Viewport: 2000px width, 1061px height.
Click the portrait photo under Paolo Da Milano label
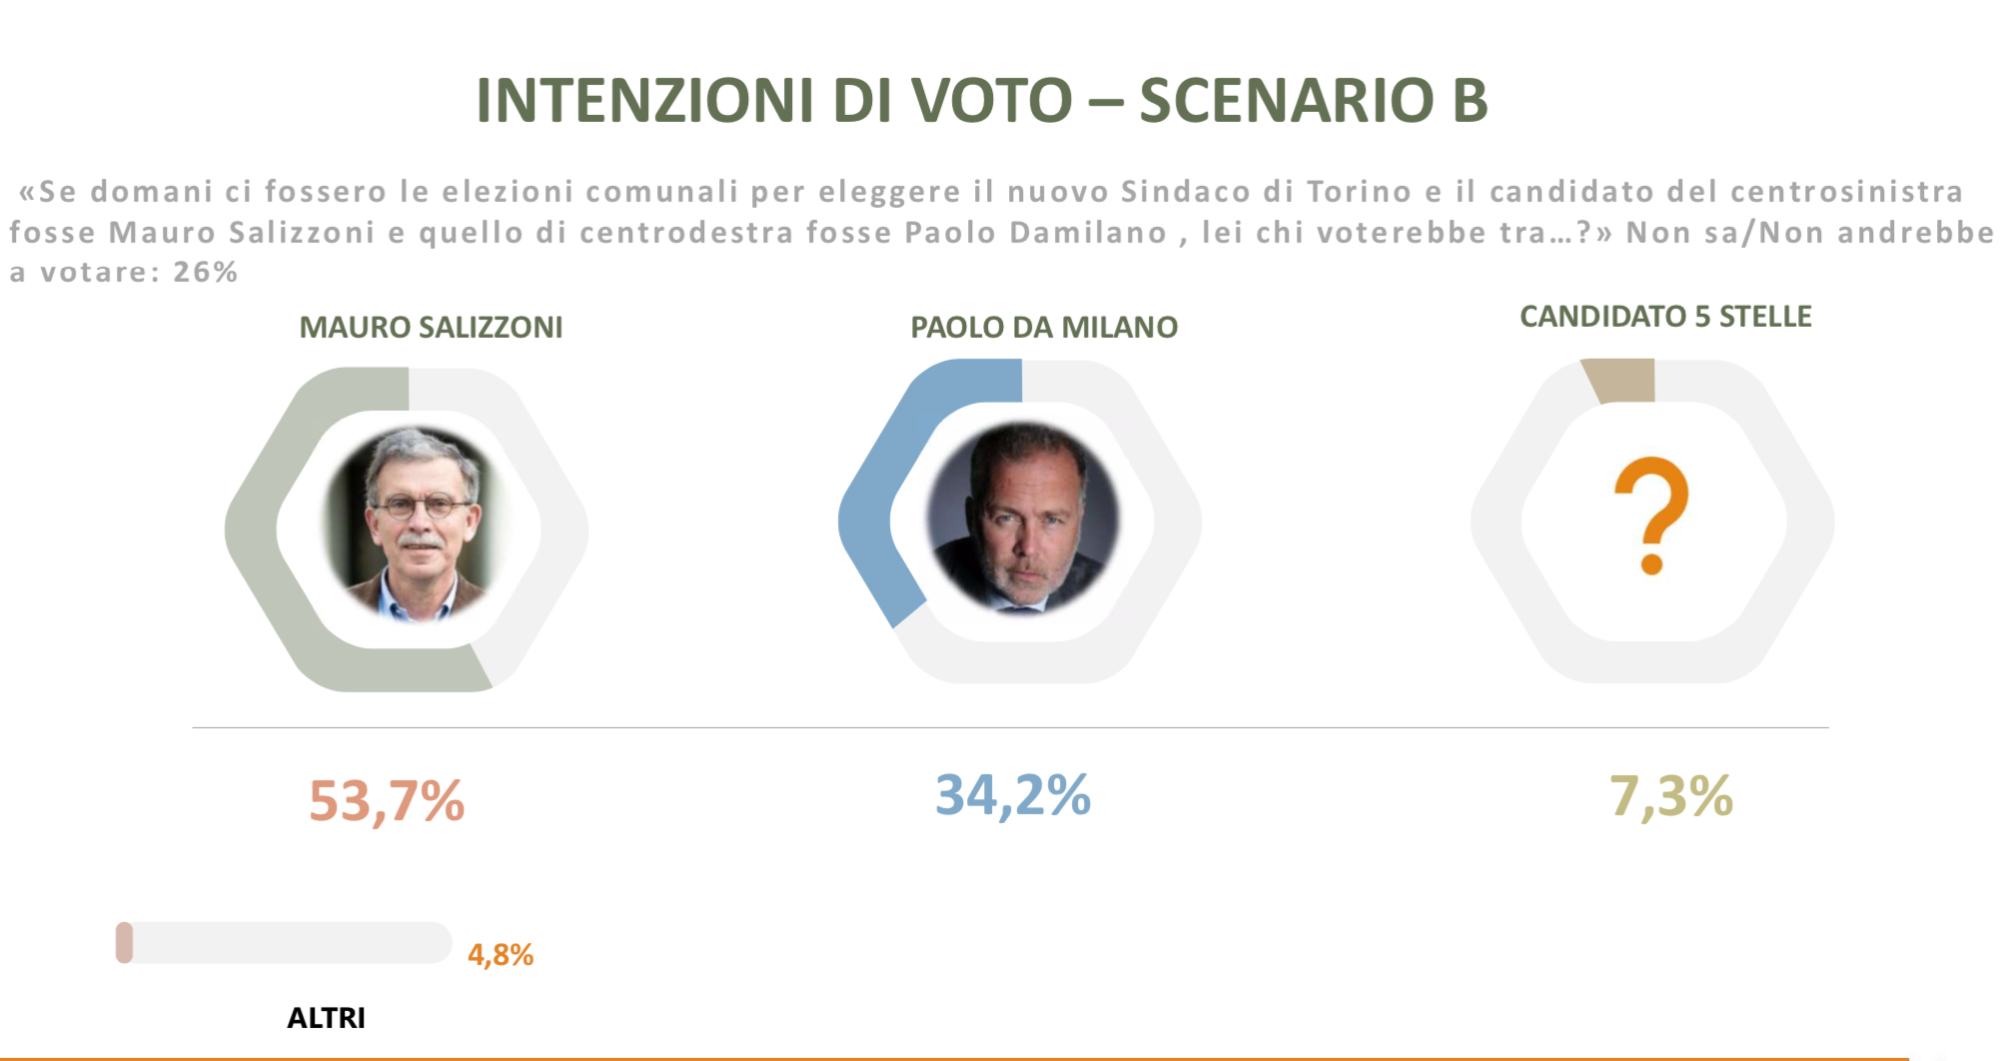point(1022,518)
